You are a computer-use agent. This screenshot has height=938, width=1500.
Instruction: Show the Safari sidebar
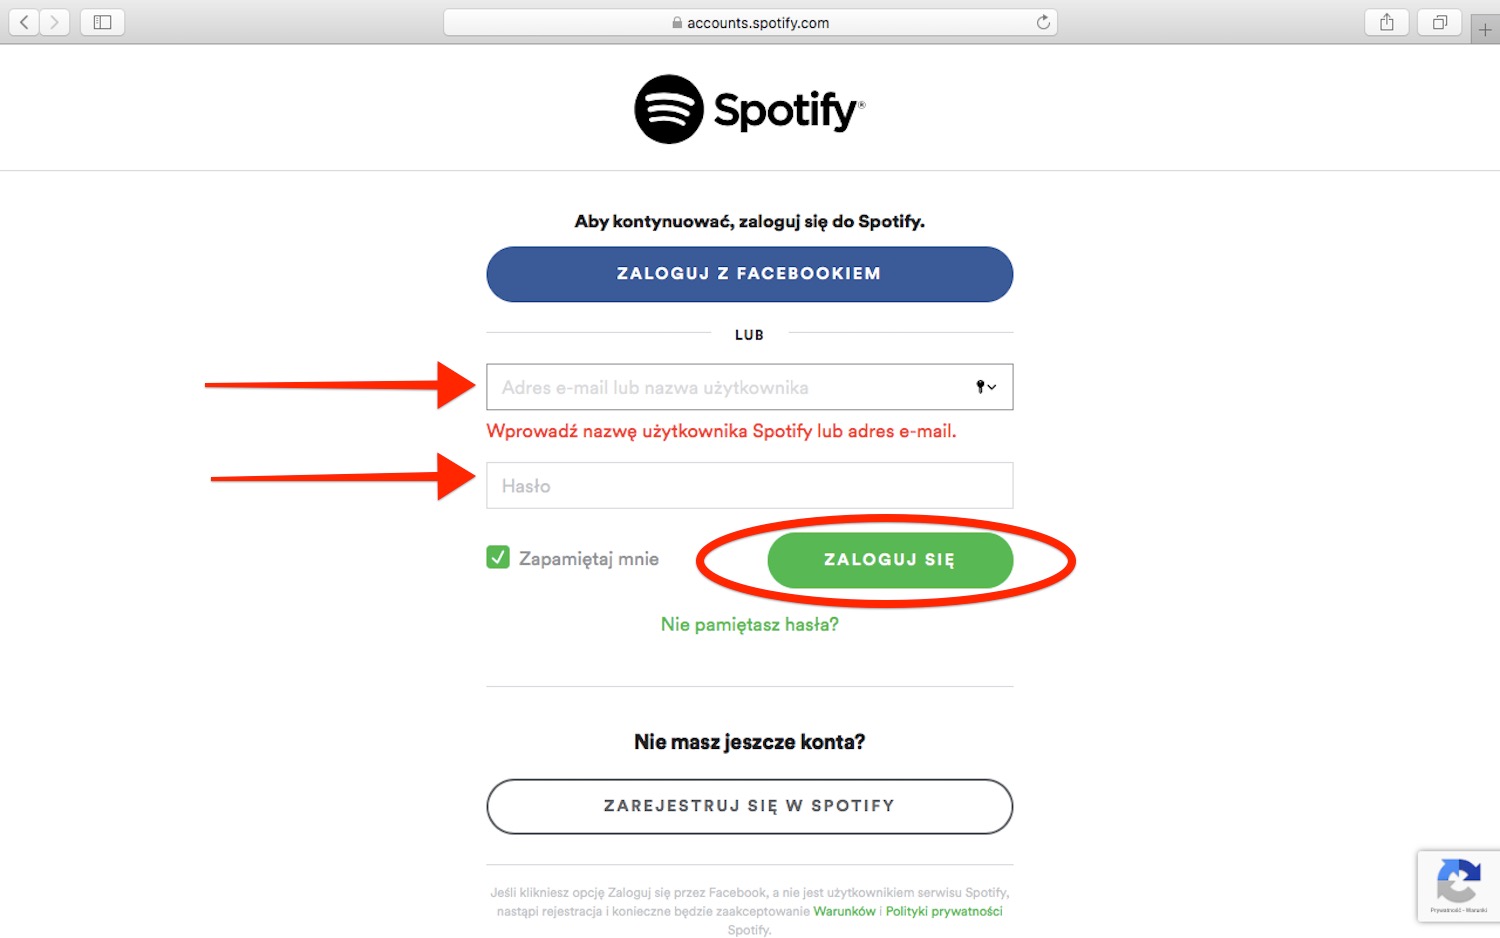(x=102, y=22)
